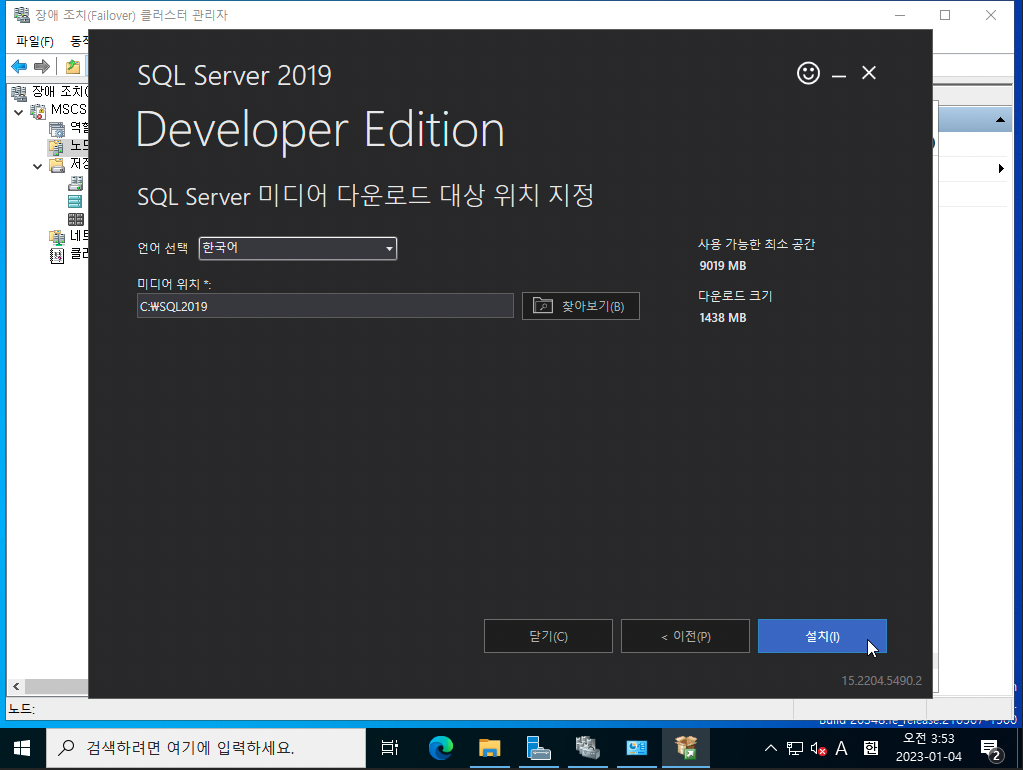Viewport: 1023px width, 770px height.
Task: Minimize the SQL Server installer window
Action: point(838,76)
